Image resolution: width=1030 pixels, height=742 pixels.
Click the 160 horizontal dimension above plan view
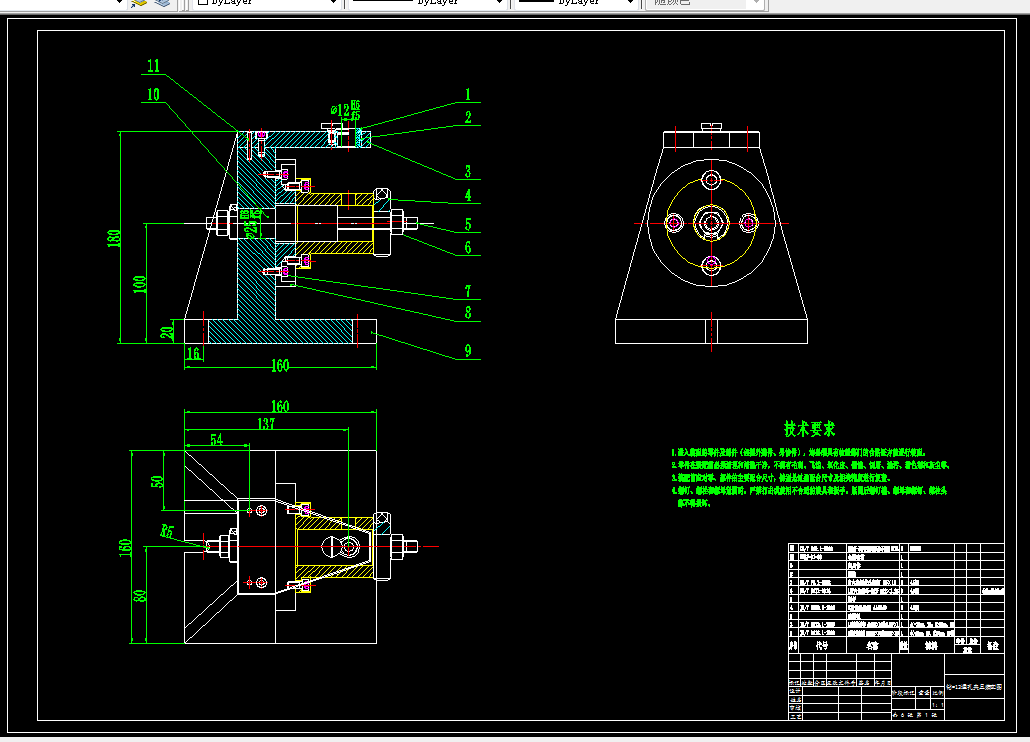[280, 406]
